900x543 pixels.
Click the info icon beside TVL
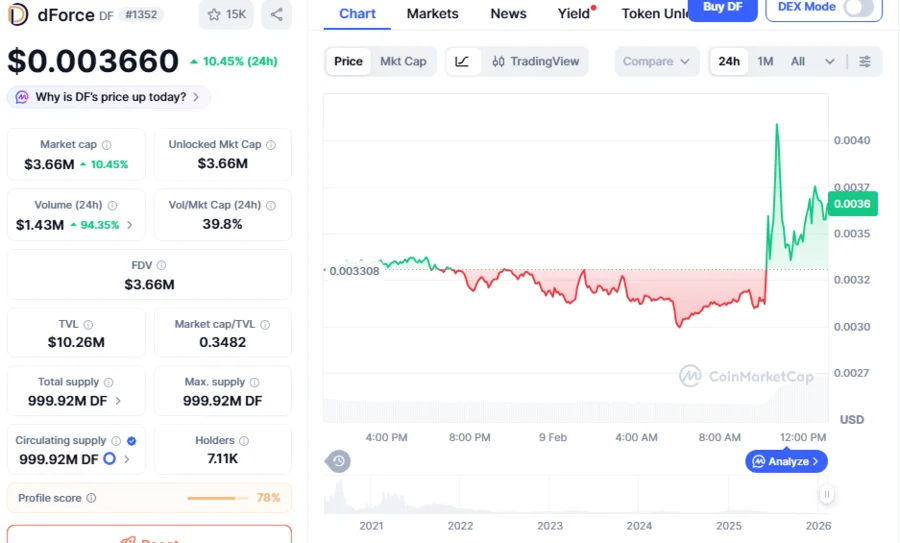(x=88, y=325)
